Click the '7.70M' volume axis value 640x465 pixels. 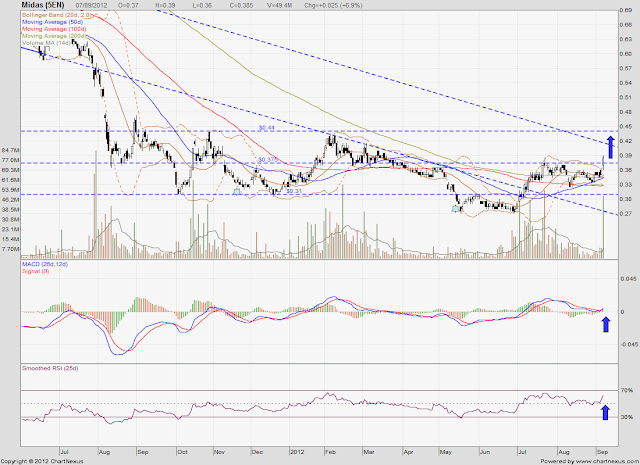point(10,249)
